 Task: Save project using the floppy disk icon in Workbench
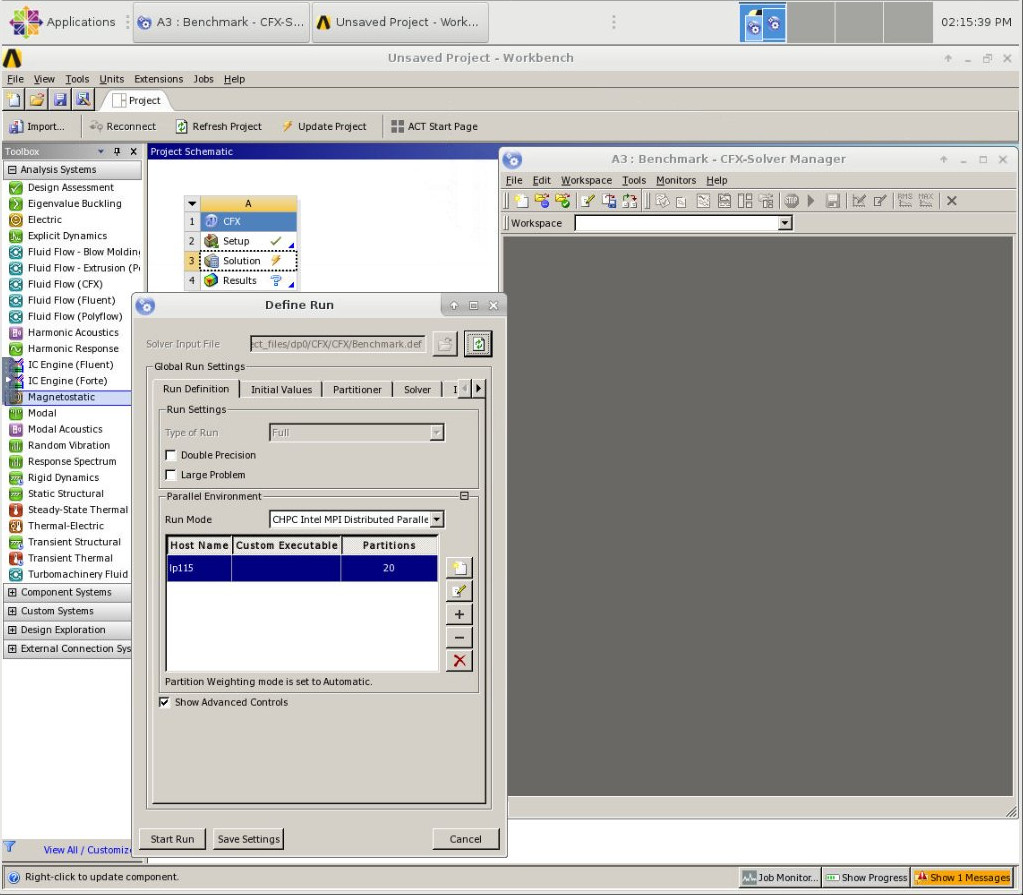[x=60, y=100]
